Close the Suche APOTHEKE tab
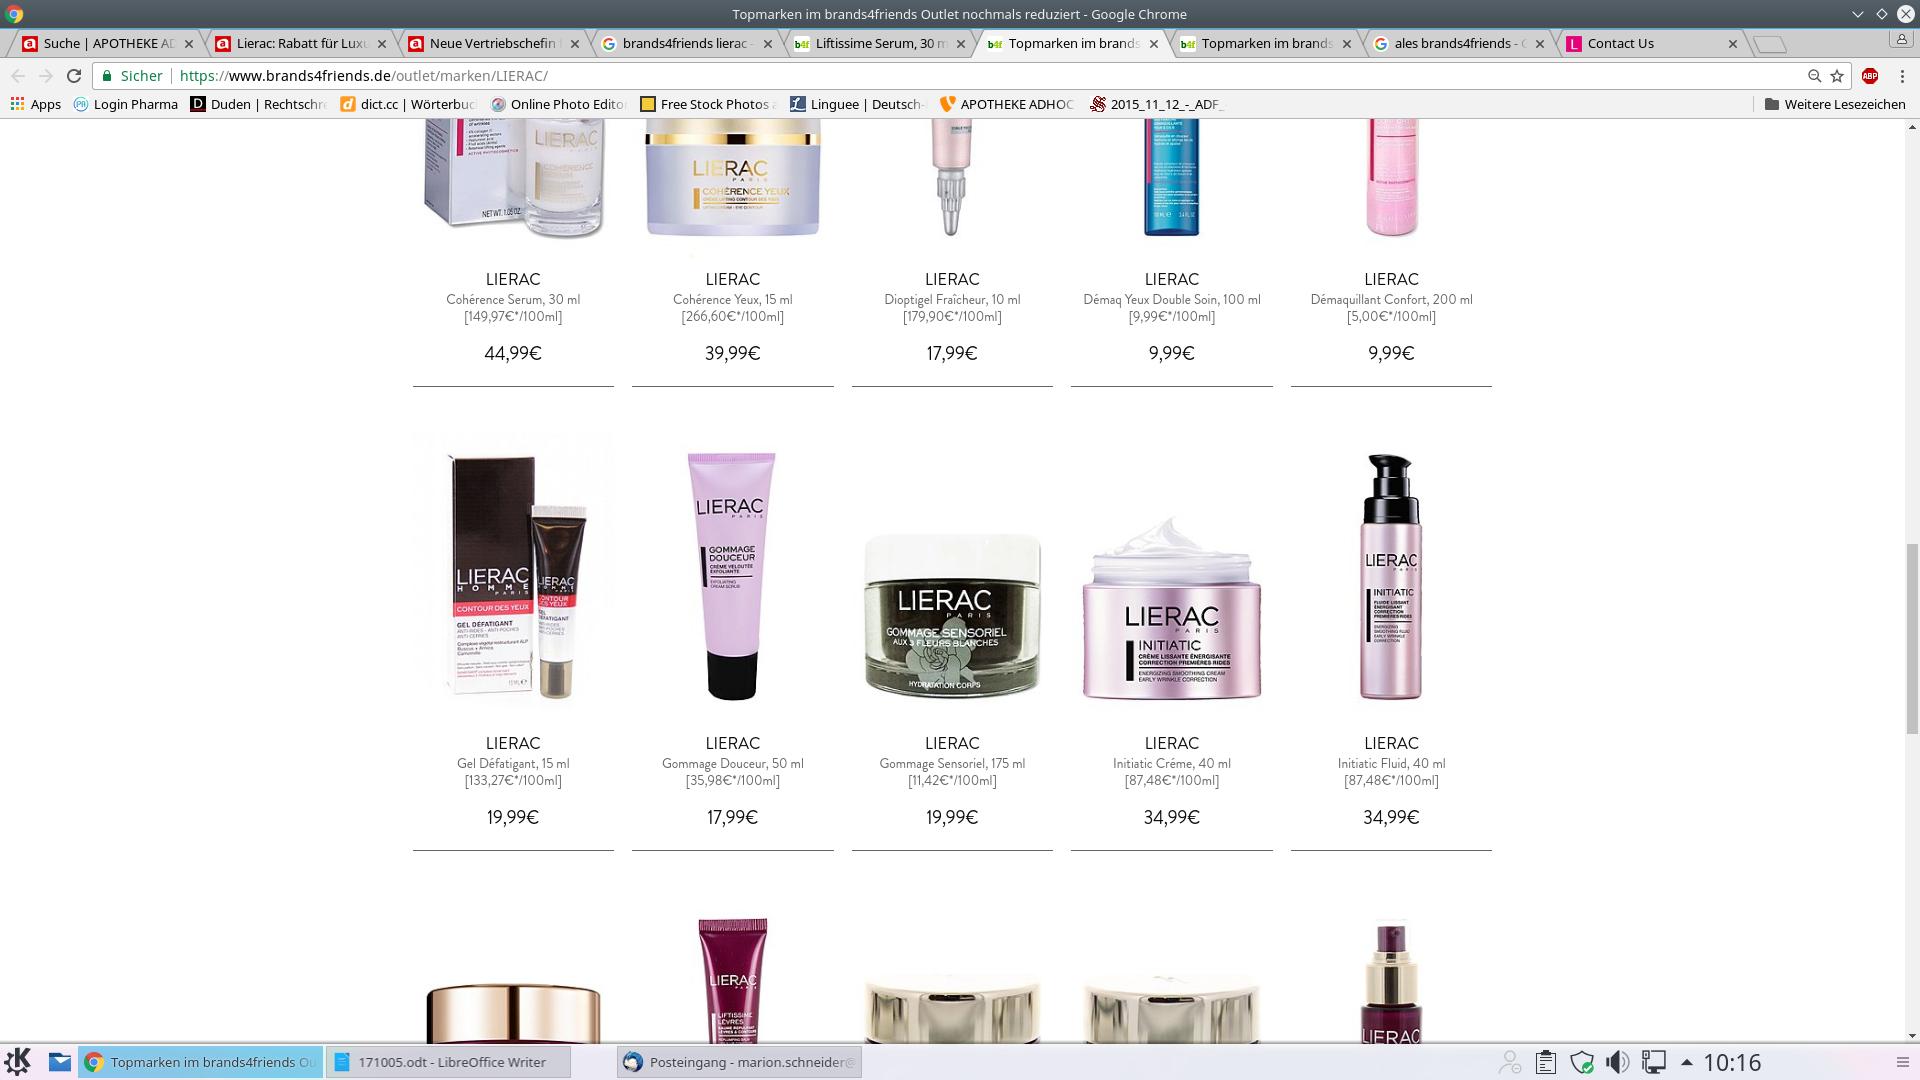Image resolution: width=1920 pixels, height=1080 pixels. (189, 44)
